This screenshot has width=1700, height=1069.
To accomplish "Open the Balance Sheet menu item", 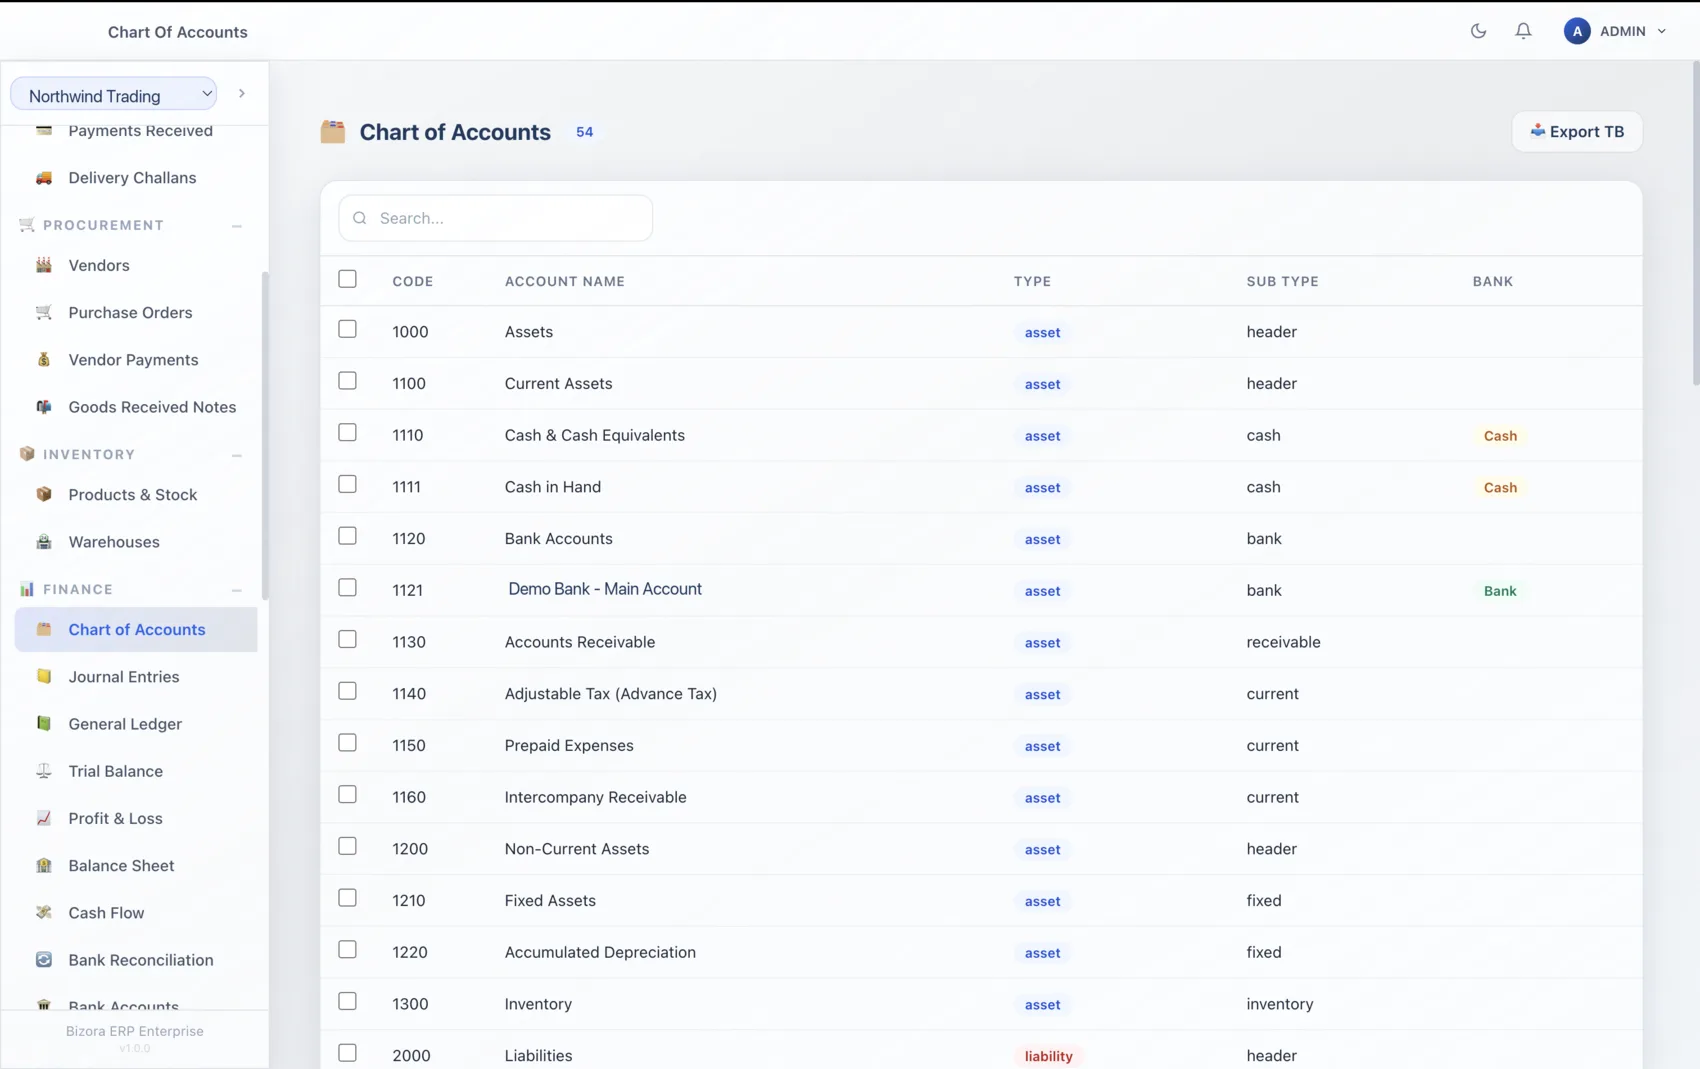I will point(136,865).
